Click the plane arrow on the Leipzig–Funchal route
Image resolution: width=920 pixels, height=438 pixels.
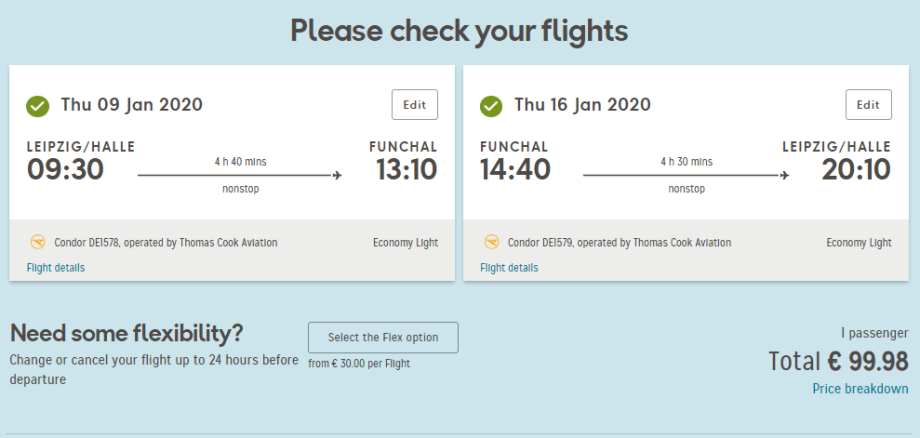point(336,176)
